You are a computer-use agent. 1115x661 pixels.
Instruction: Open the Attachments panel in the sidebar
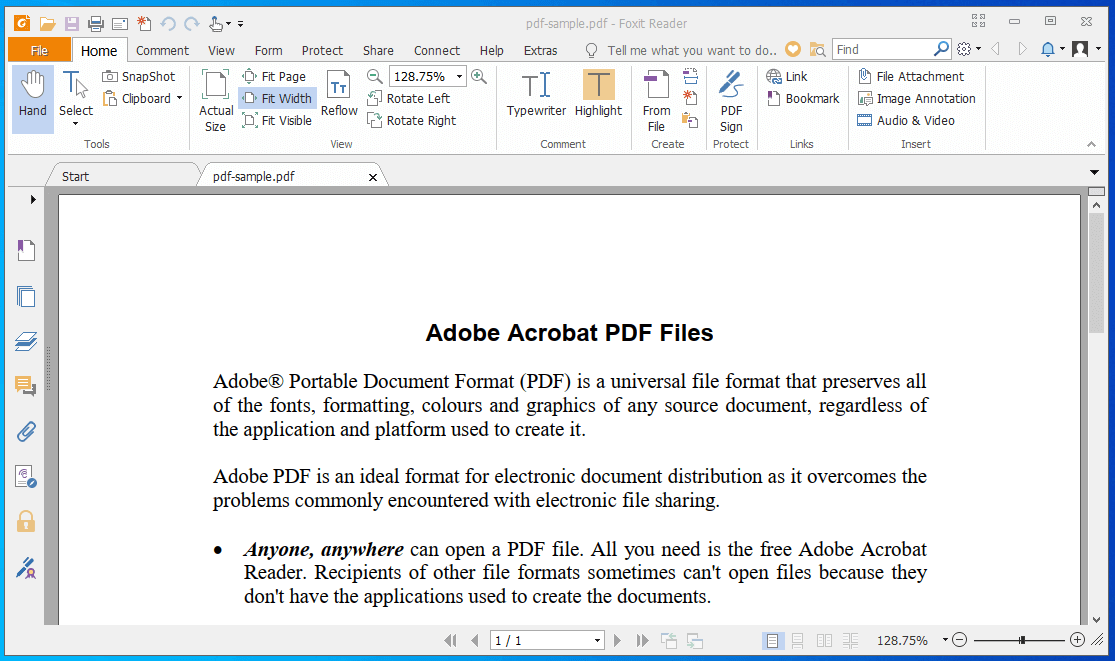(x=27, y=430)
